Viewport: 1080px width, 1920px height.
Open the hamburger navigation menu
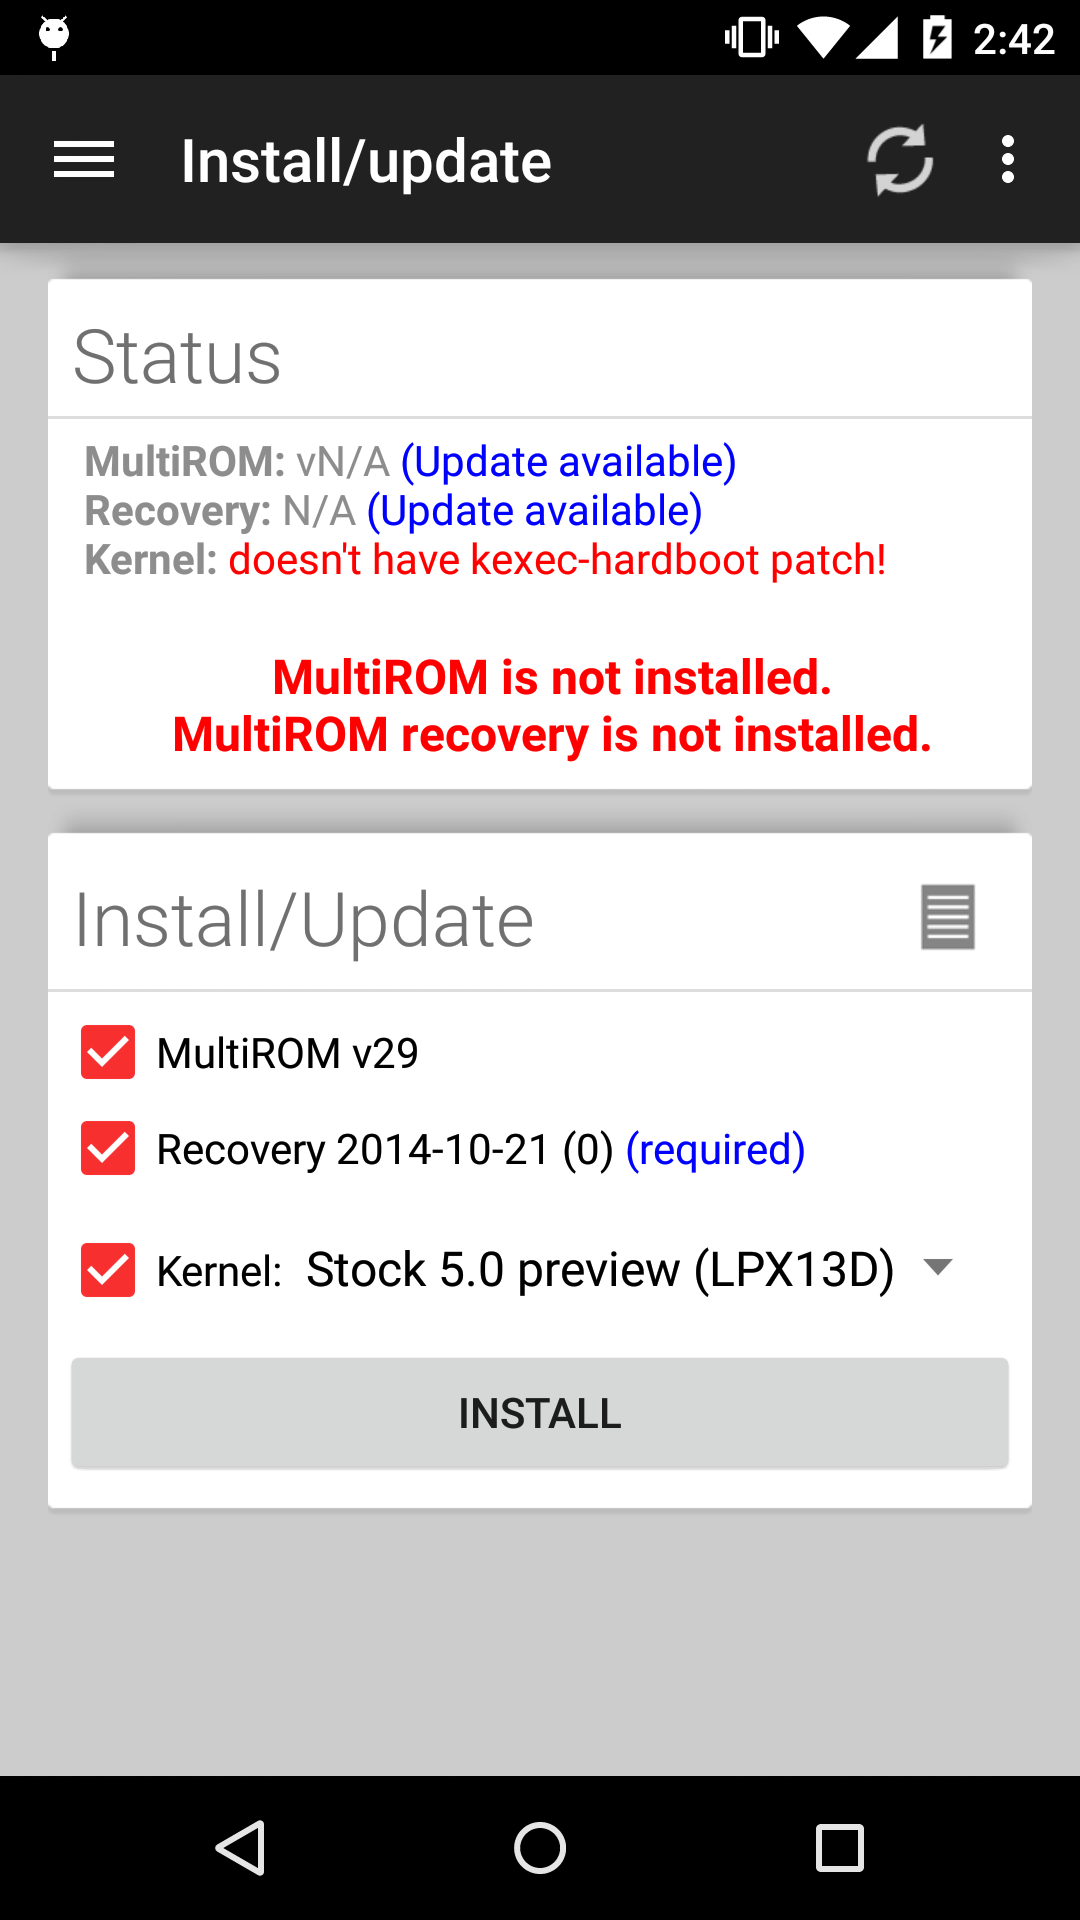click(84, 160)
